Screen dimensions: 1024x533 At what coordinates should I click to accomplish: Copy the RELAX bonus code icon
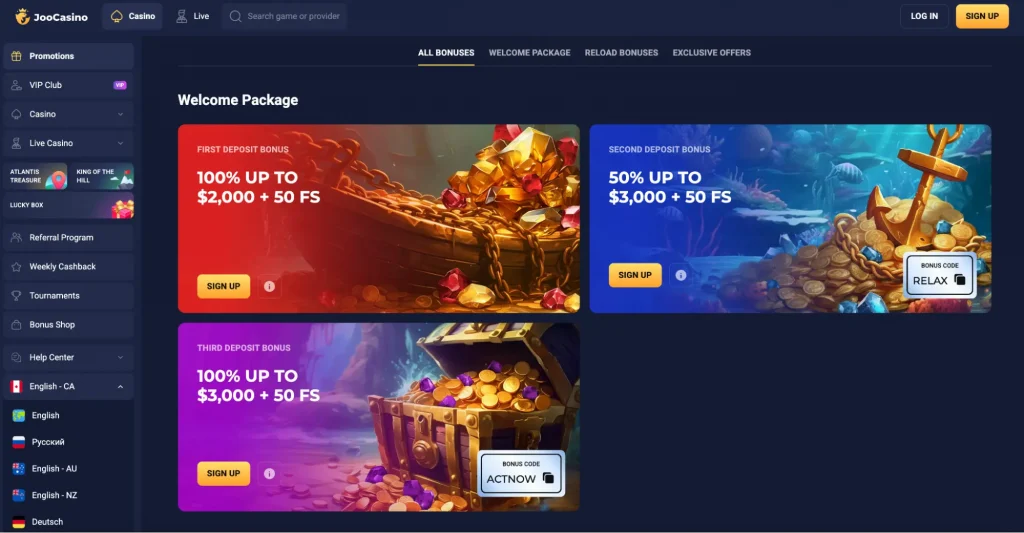959,280
